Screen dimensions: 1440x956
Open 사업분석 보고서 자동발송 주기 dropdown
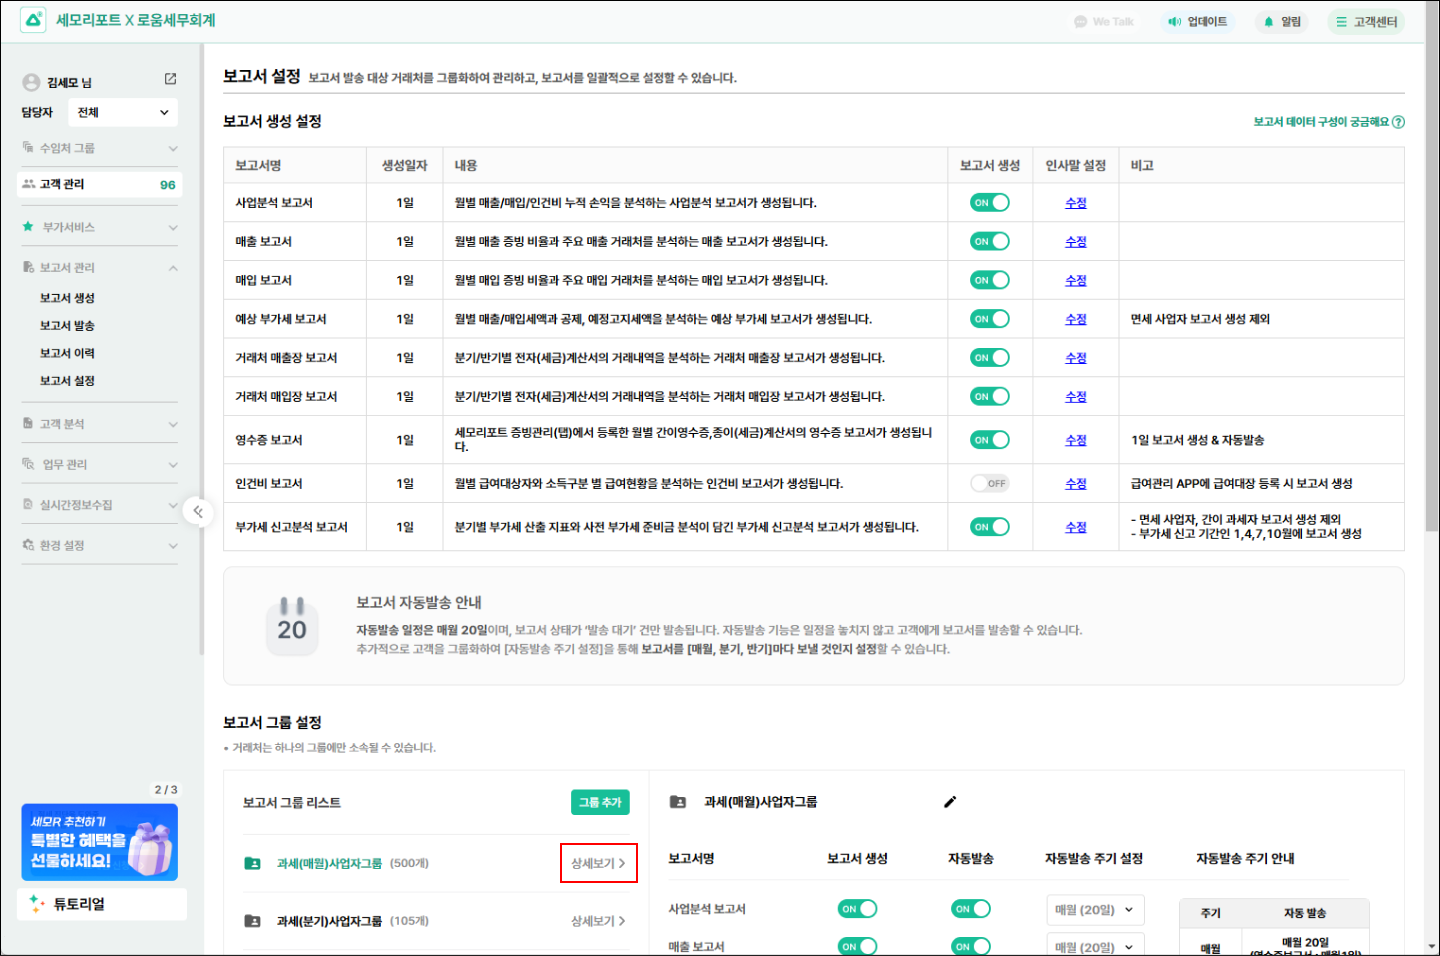coord(1094,910)
